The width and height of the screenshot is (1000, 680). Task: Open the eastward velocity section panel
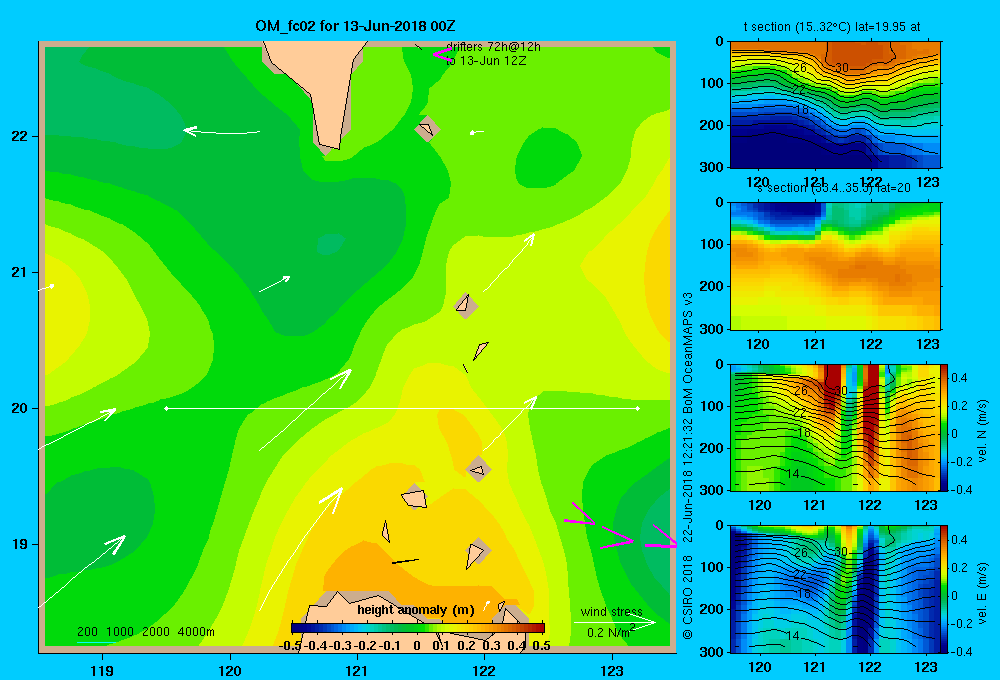[835, 589]
